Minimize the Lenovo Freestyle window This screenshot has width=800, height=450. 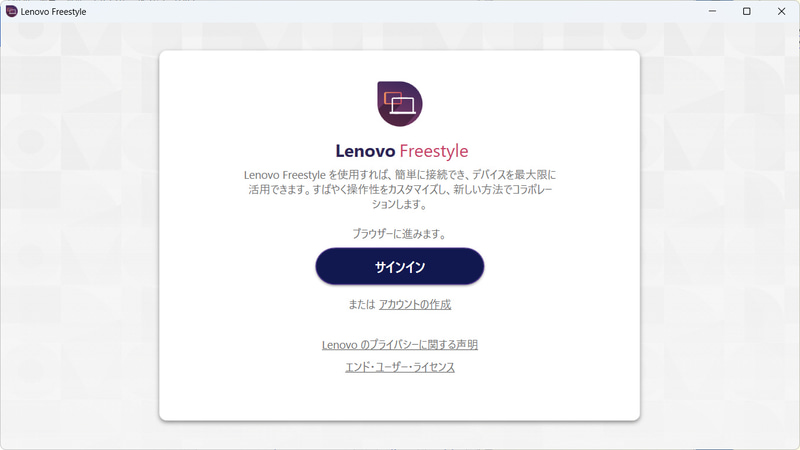pos(712,11)
